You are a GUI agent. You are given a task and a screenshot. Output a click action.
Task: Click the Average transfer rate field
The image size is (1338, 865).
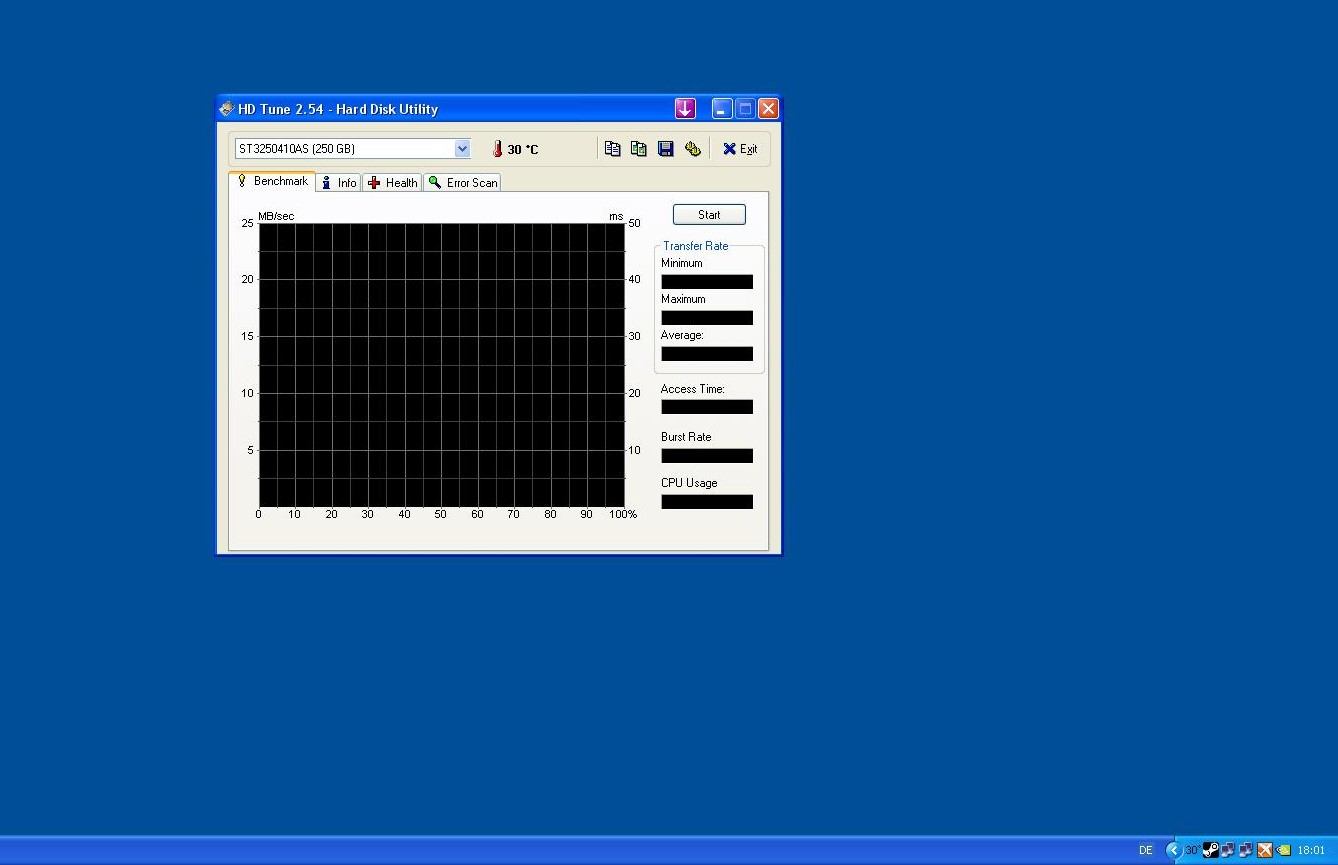coord(707,354)
